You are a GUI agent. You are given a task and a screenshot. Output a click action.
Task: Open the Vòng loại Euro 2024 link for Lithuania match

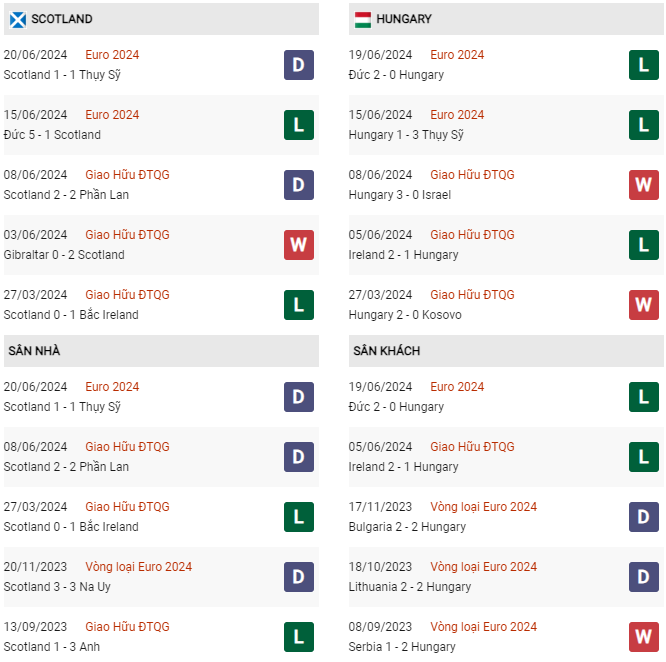pyautogui.click(x=483, y=566)
